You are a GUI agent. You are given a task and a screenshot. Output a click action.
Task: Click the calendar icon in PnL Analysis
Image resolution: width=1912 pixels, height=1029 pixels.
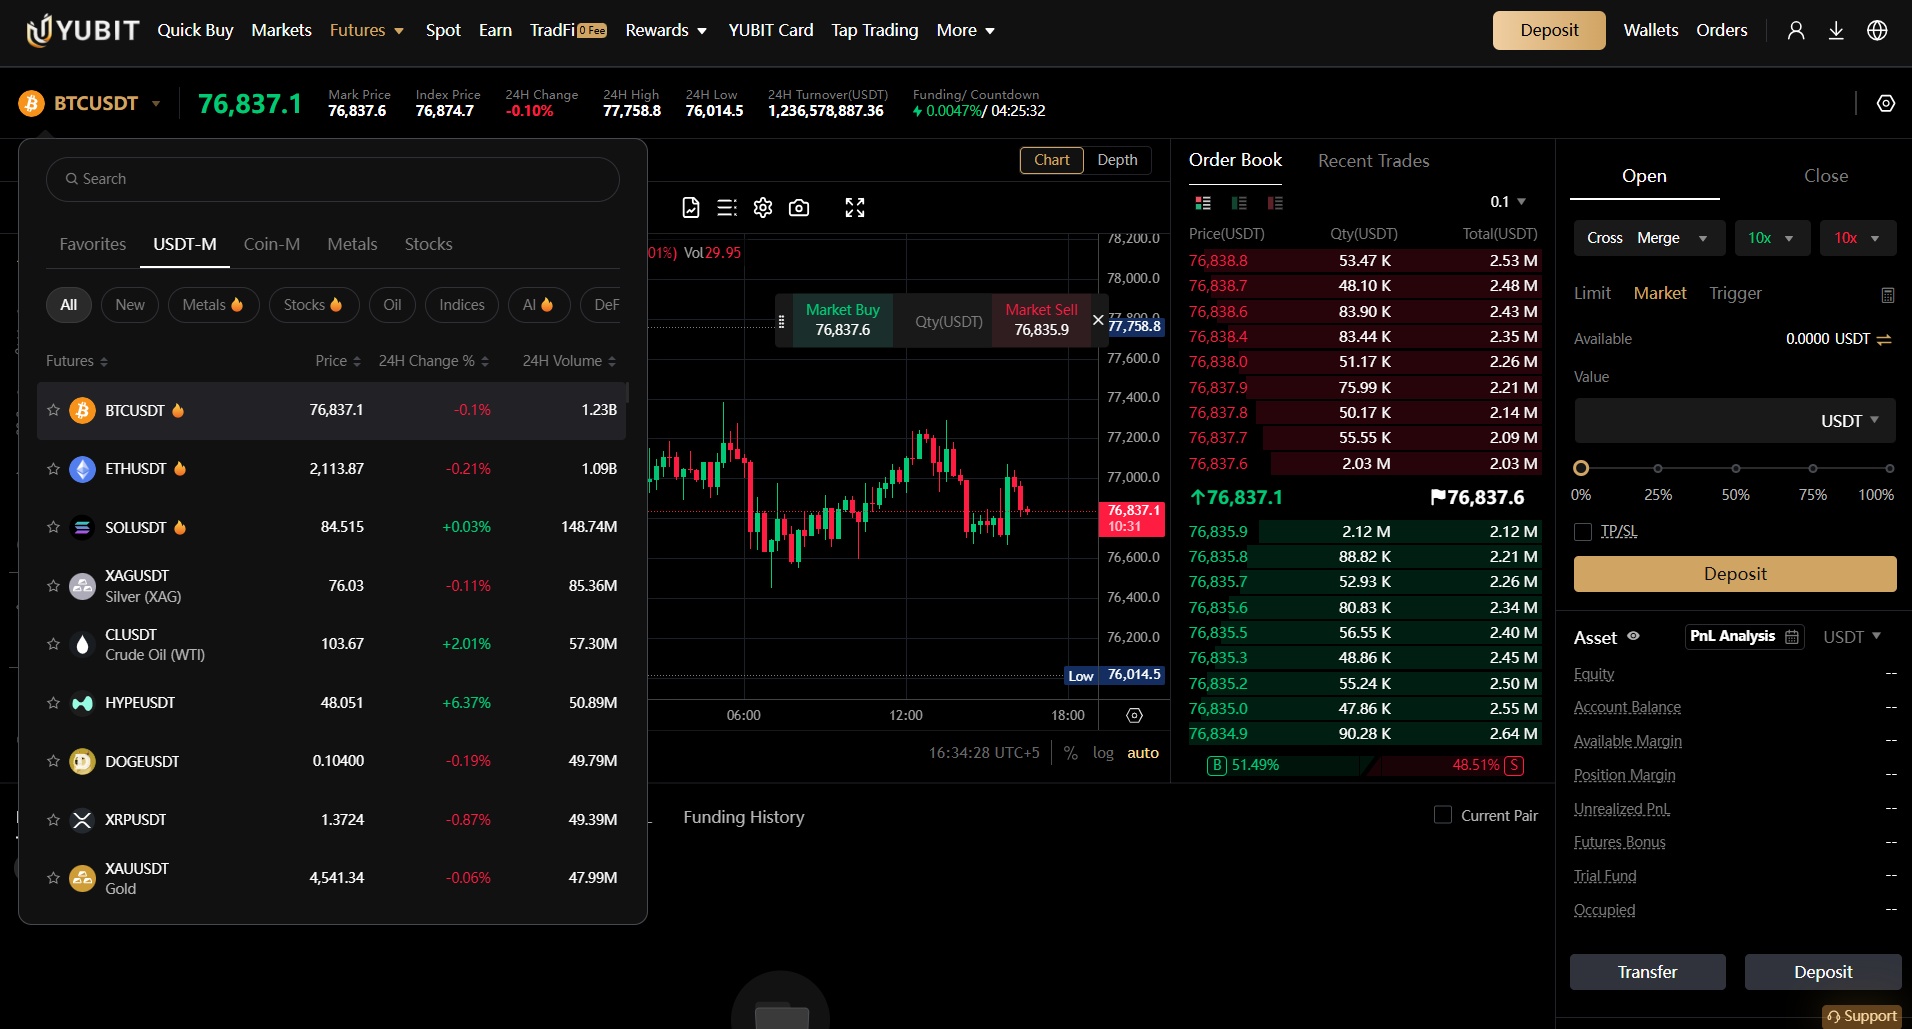point(1792,636)
